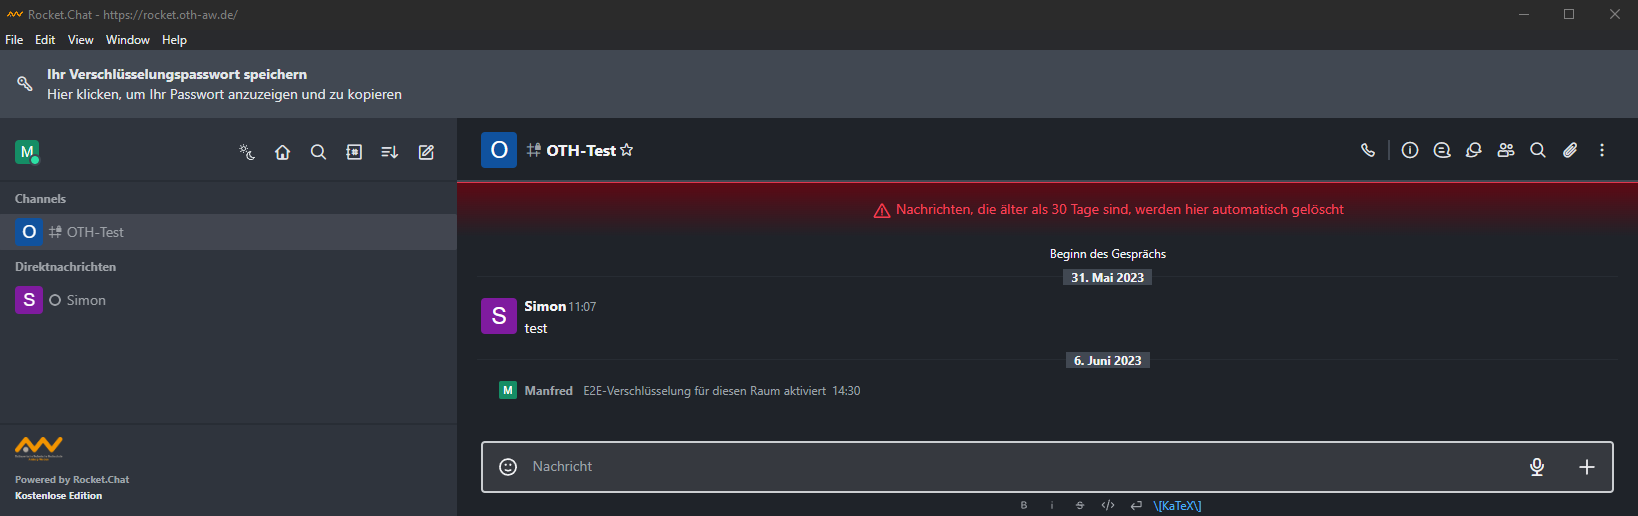
Task: Go to Home via house icon
Action: (283, 152)
